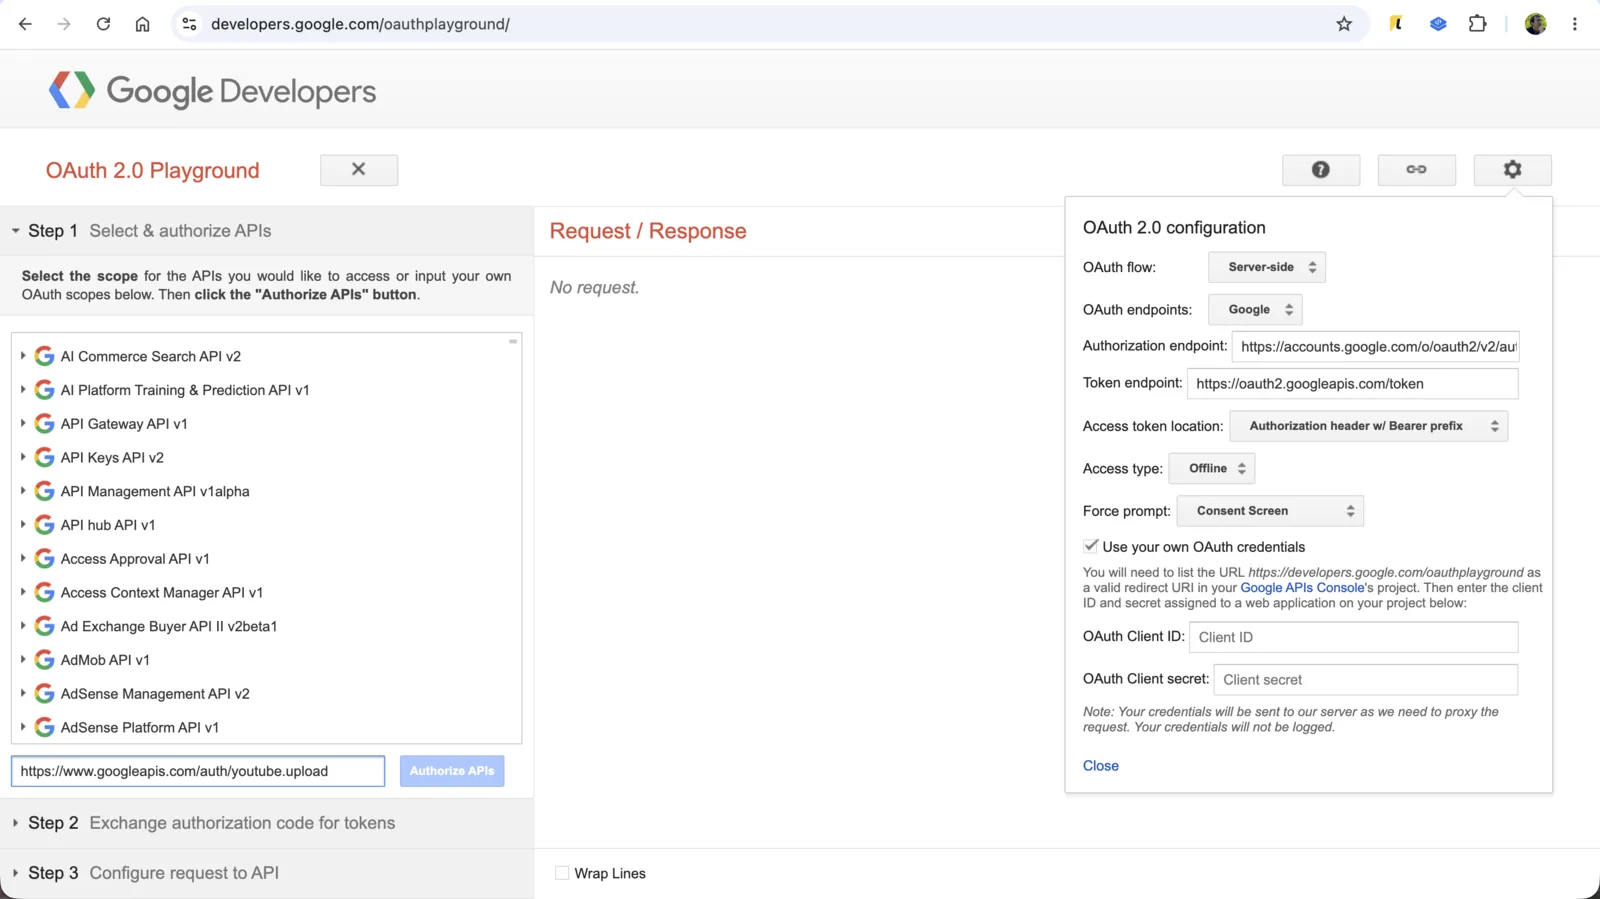Click the yellow extension icon in toolbar
Image resolution: width=1600 pixels, height=899 pixels.
1396,24
